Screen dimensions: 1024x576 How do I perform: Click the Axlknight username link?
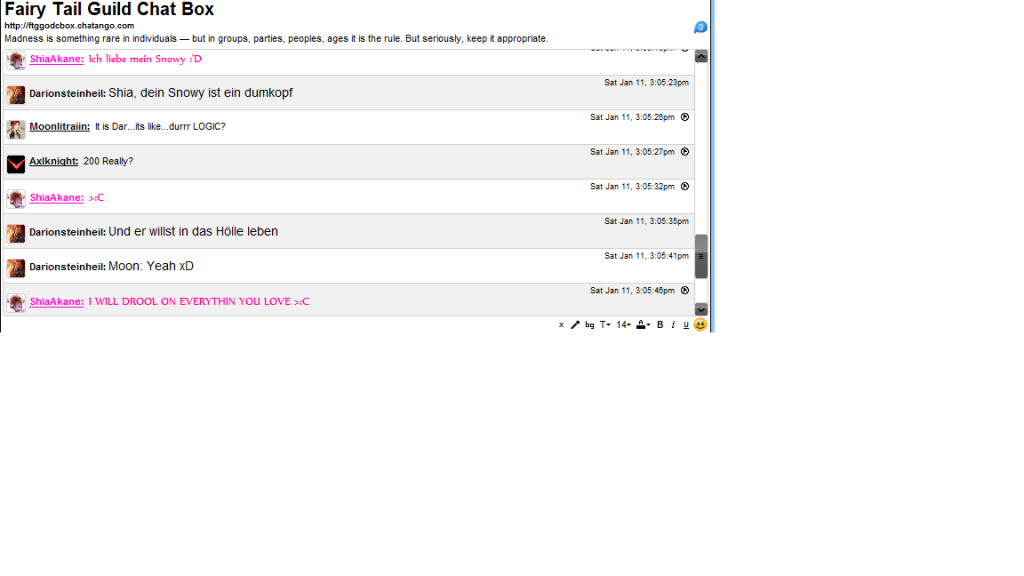(x=53, y=161)
